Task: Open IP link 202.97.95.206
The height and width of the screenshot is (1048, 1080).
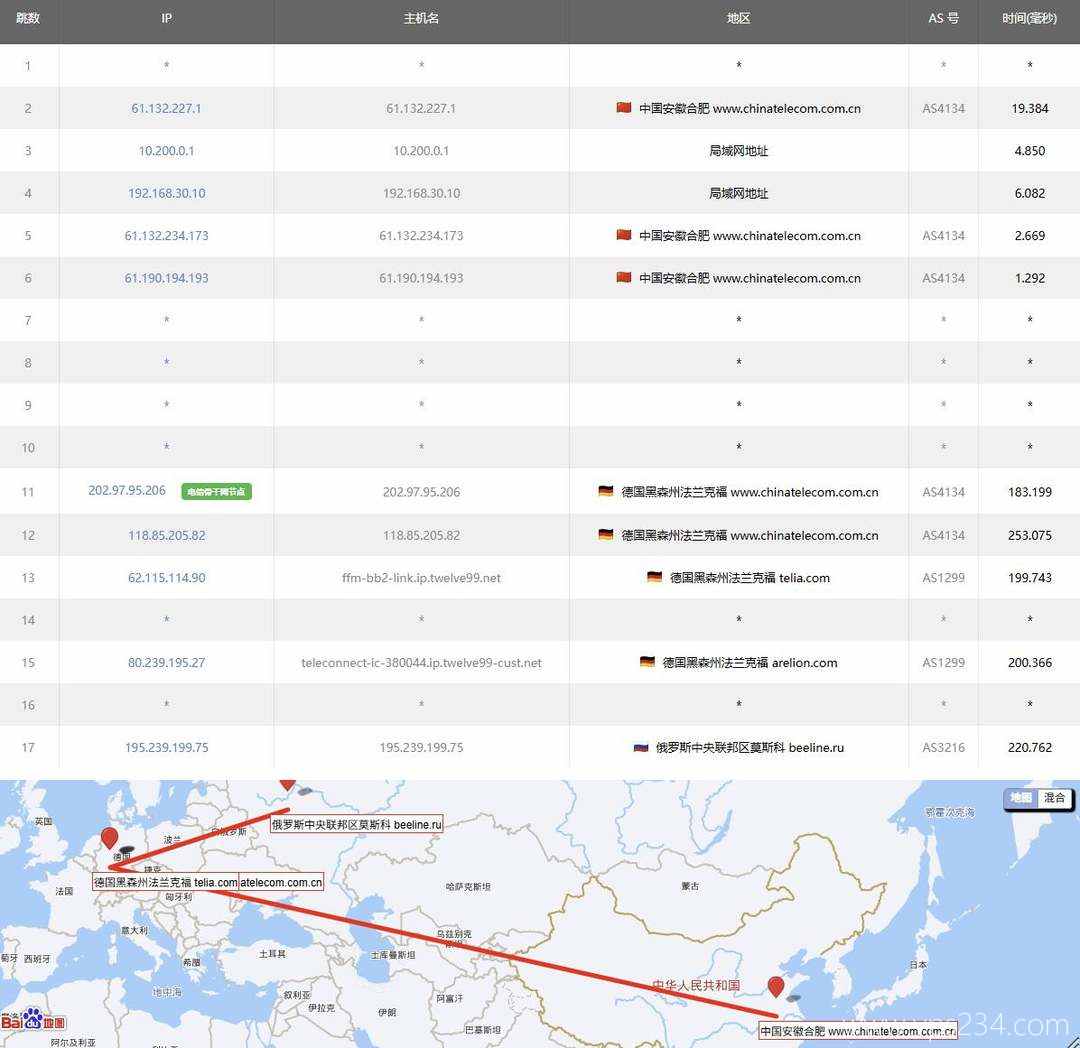Action: click(127, 490)
